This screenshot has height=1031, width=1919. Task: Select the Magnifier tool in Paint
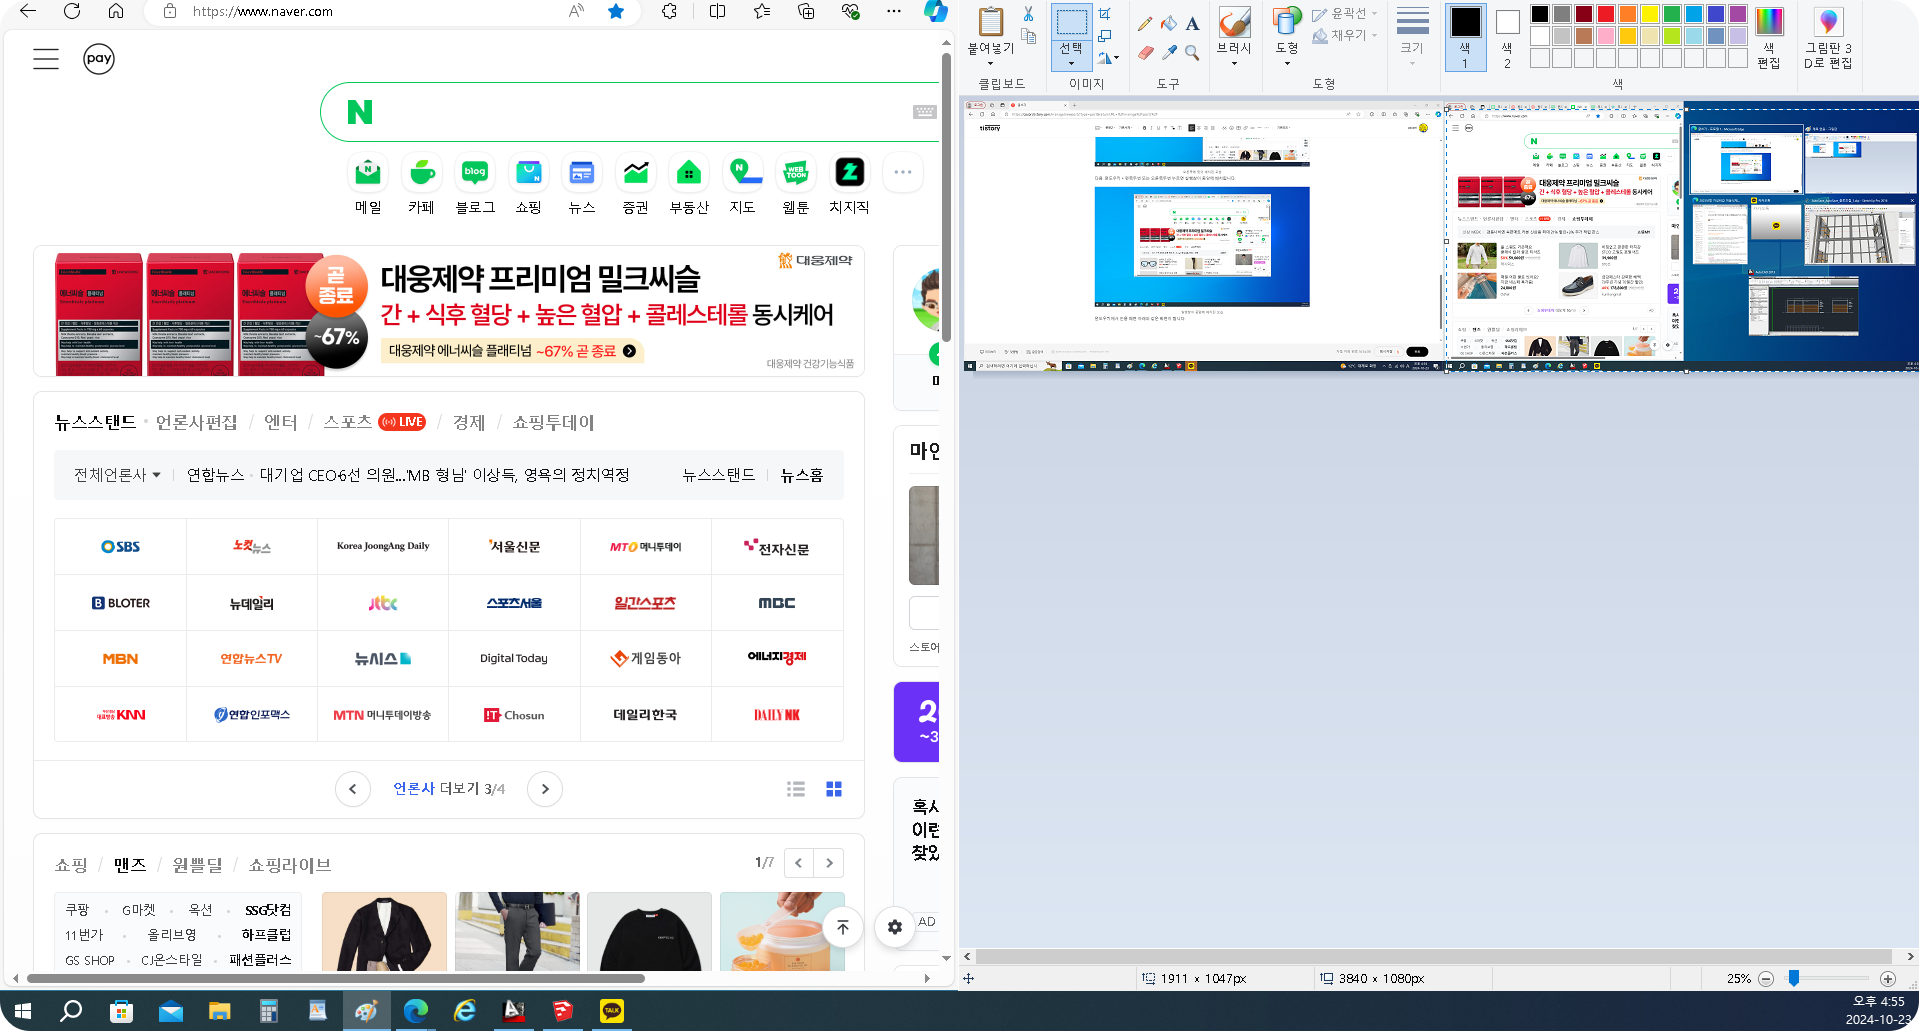[x=1192, y=52]
